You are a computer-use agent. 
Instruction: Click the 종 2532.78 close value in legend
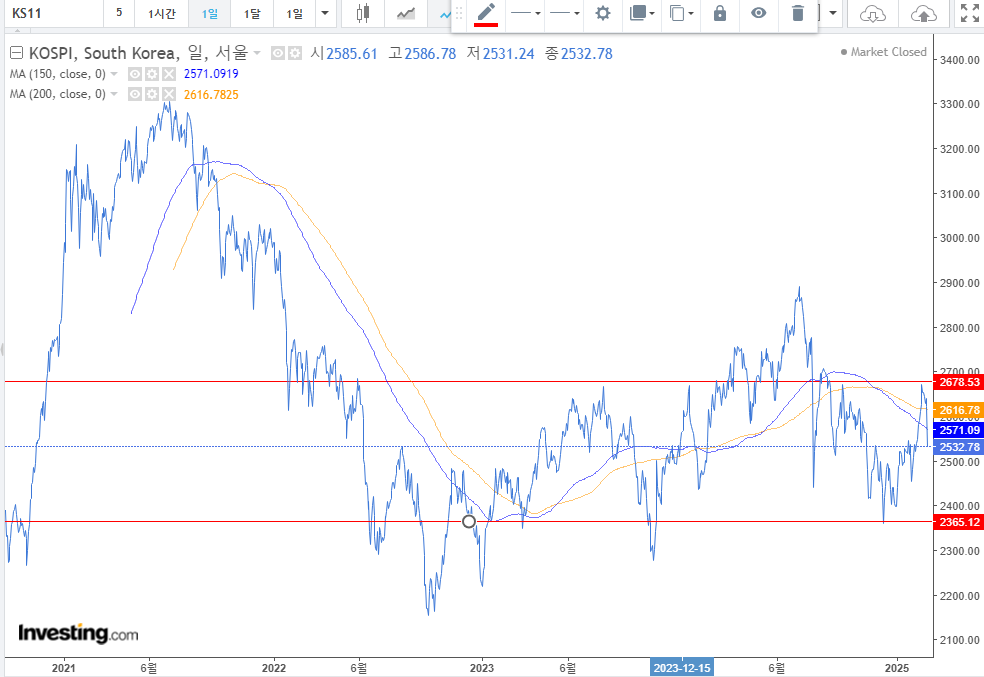click(x=579, y=53)
